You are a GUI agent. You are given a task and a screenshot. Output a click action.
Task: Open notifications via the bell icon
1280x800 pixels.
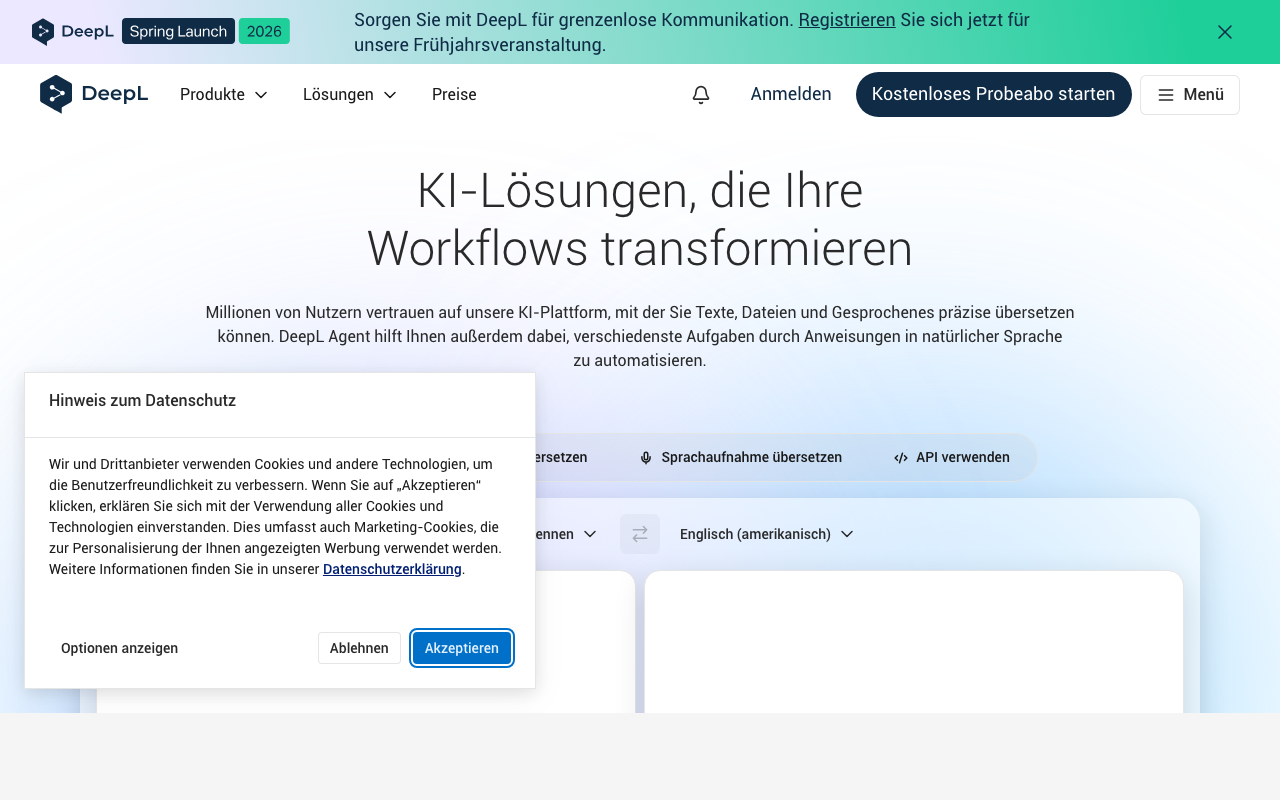(700, 94)
